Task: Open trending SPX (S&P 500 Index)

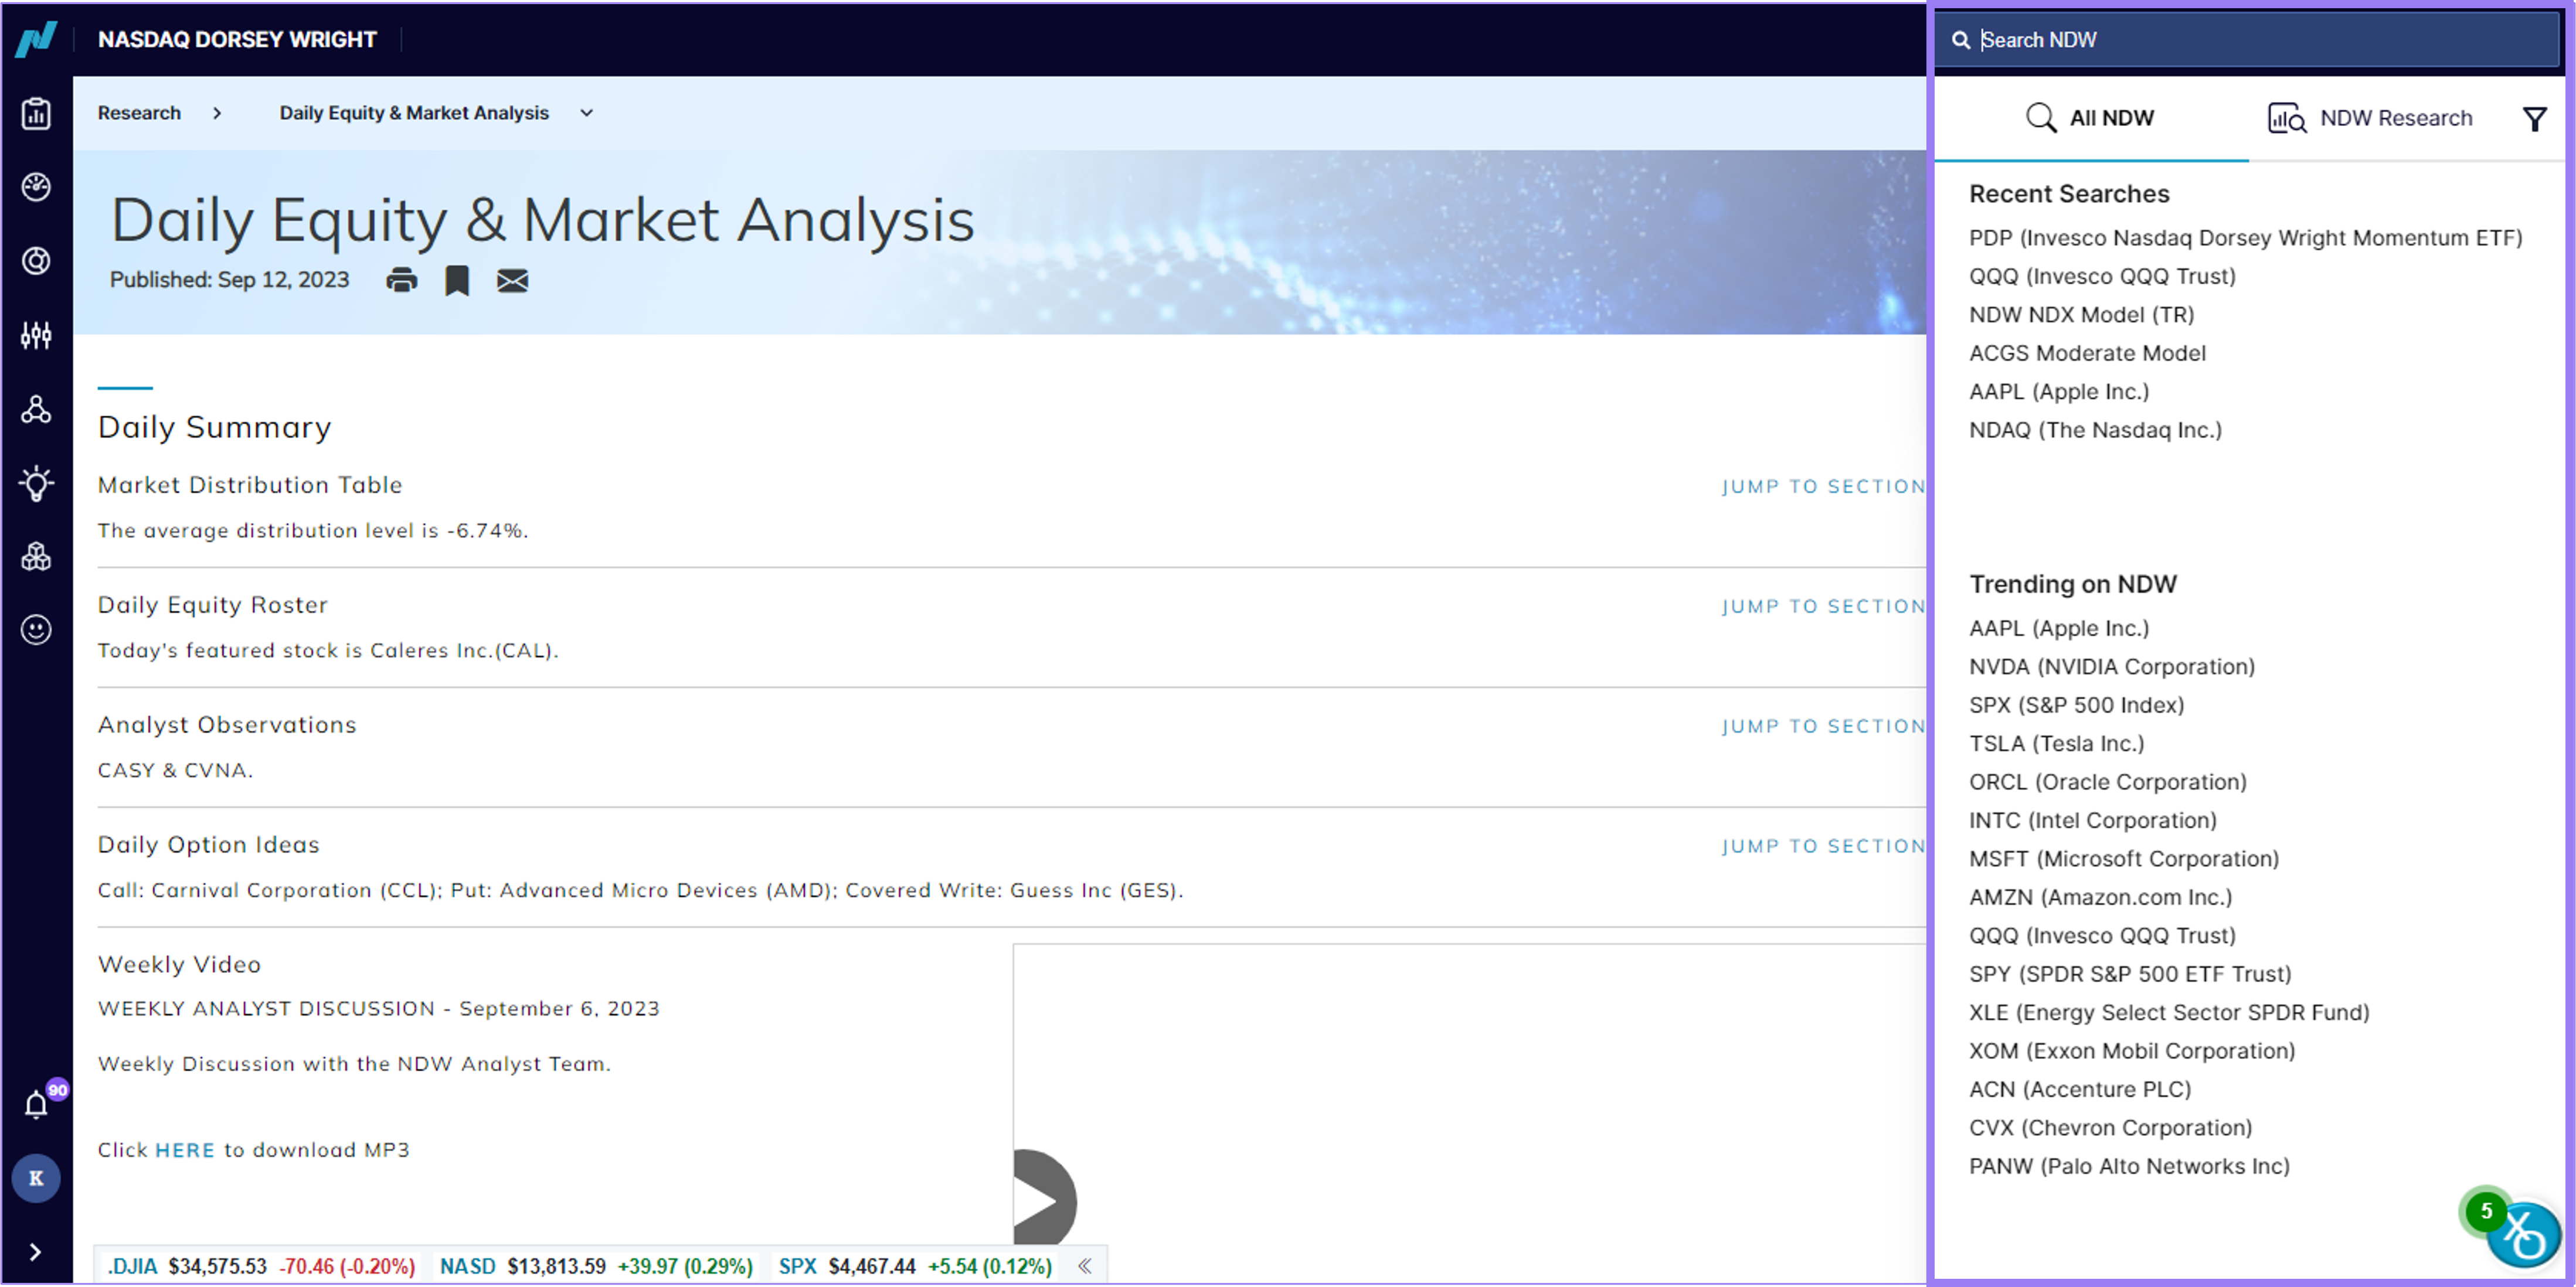Action: (x=2077, y=705)
